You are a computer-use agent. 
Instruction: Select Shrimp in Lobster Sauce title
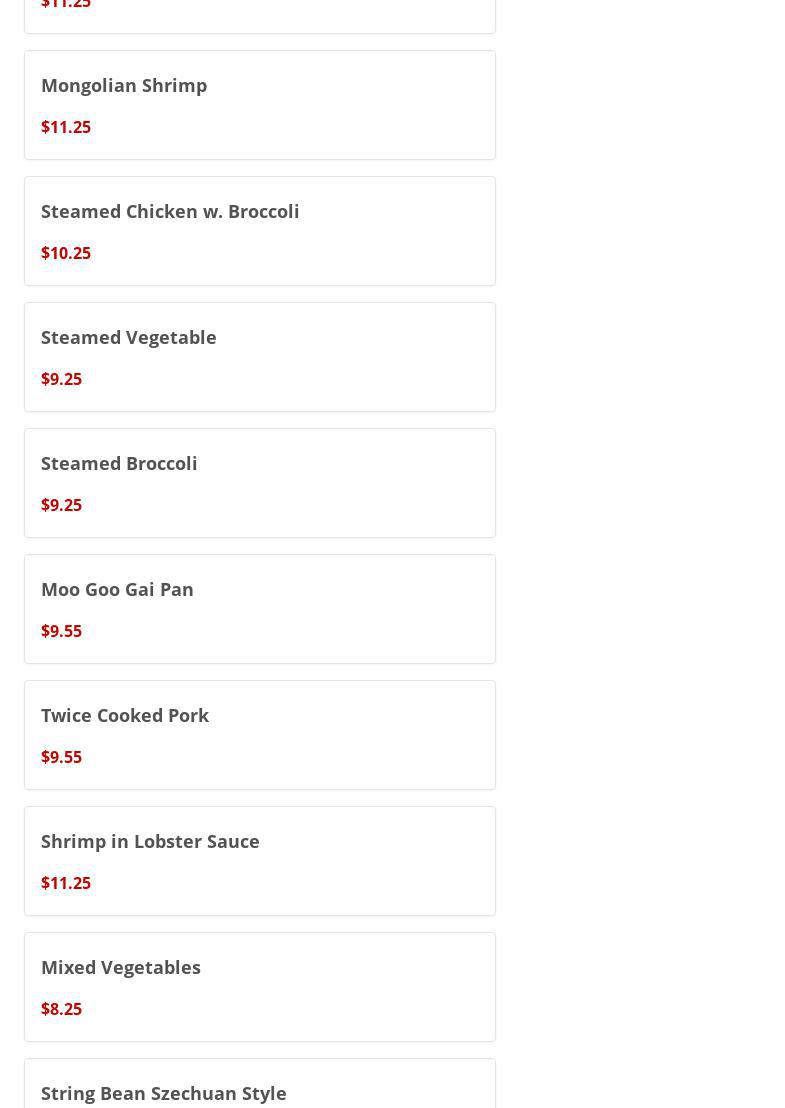point(150,841)
